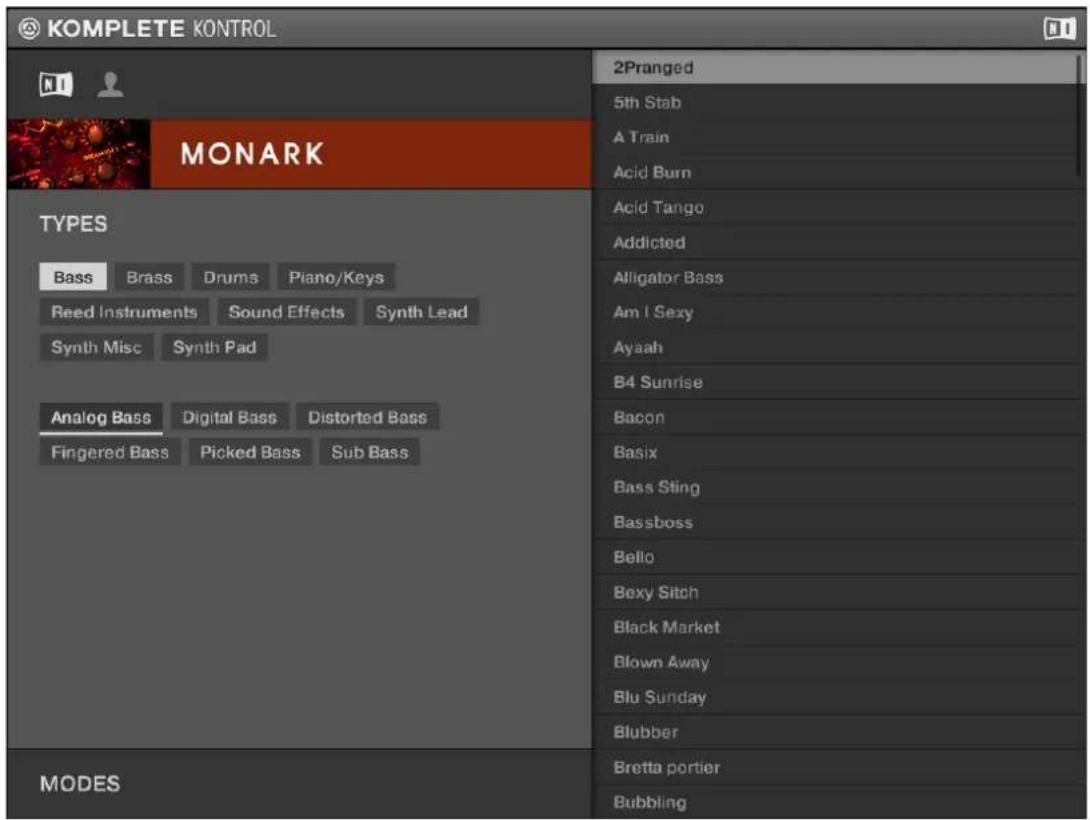The width and height of the screenshot is (1090, 820).
Task: Click the Komplete Kontrol logo icon
Action: (x=29, y=28)
